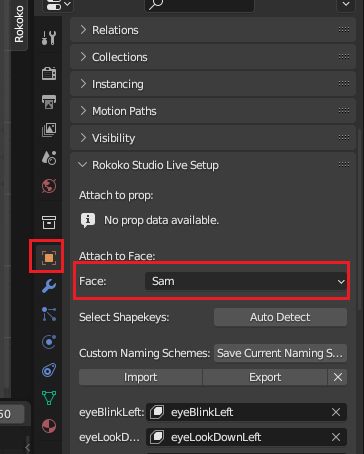Clear the eyeLookDownLeft shapekey field

336,437
